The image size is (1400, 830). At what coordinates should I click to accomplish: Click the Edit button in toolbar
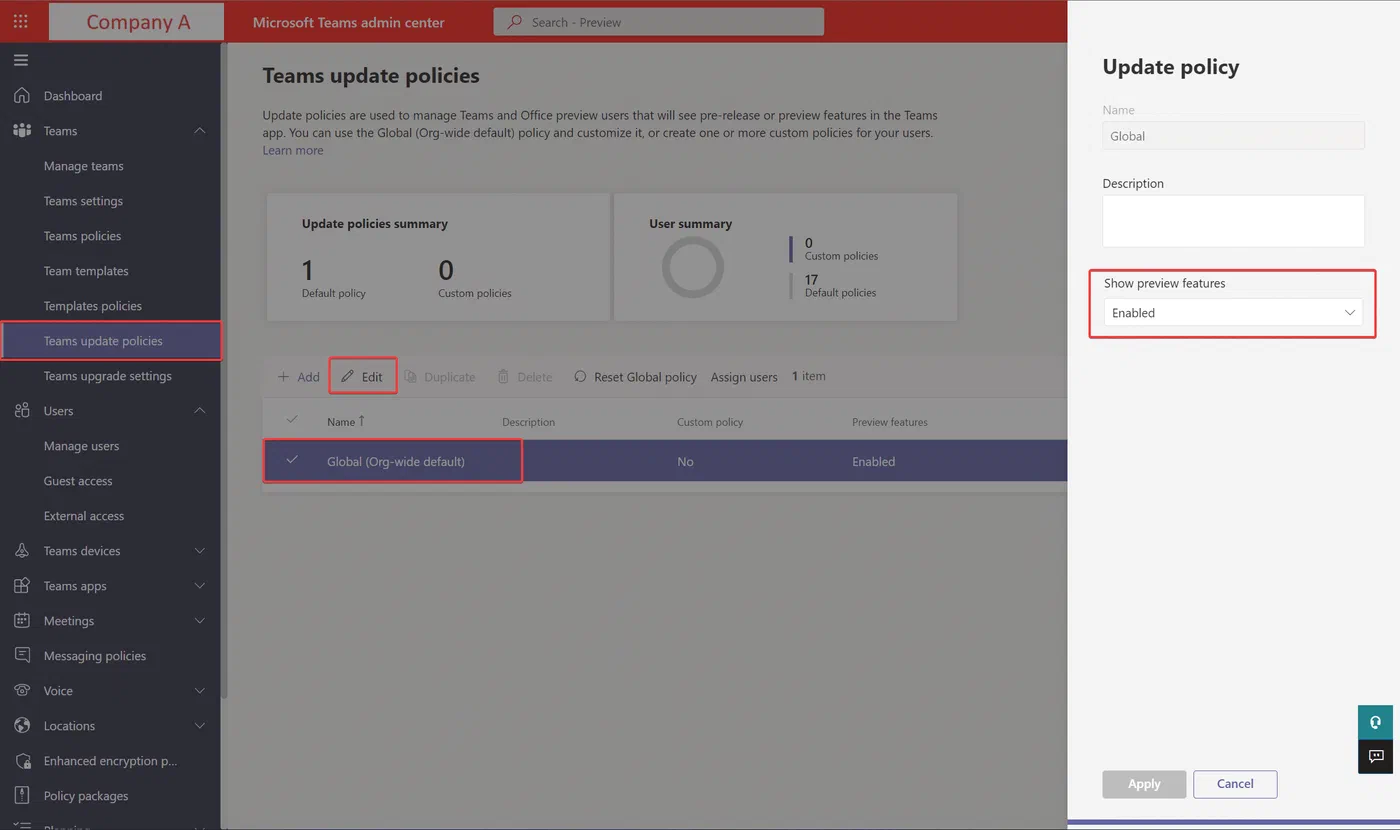(363, 377)
